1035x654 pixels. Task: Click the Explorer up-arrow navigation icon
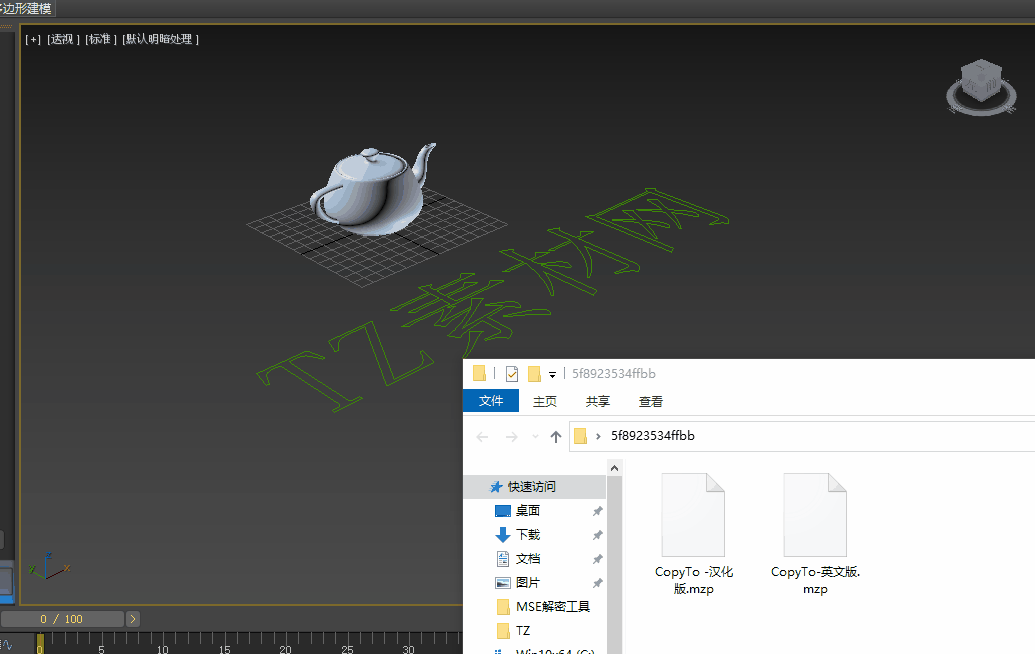(x=556, y=437)
